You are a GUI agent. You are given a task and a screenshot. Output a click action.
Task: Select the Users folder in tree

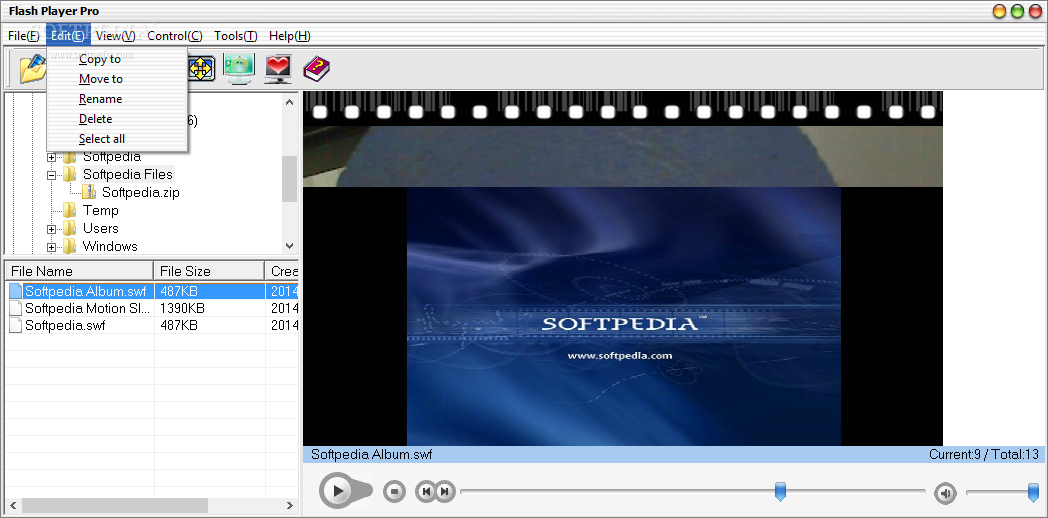coord(100,229)
